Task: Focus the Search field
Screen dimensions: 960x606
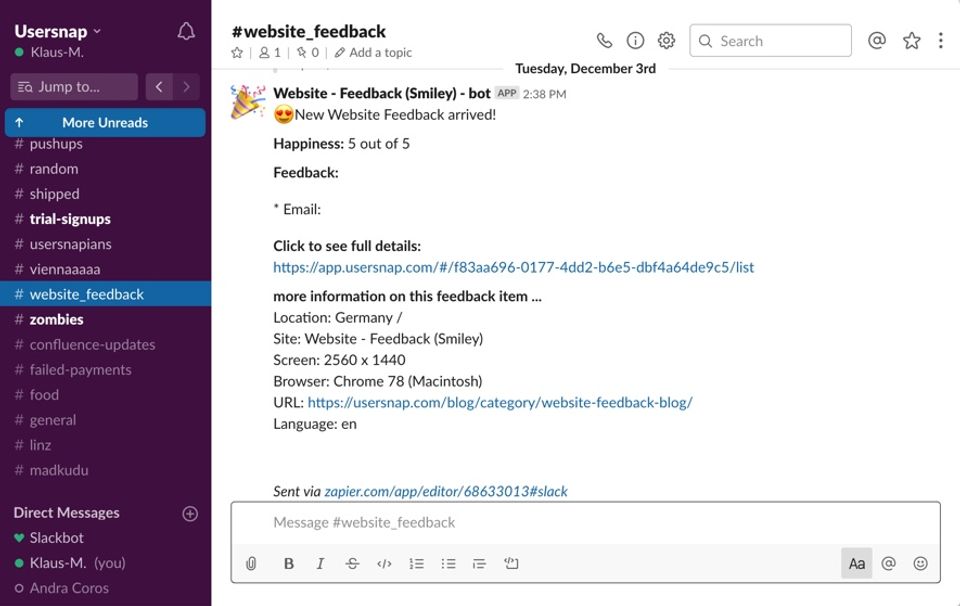Action: pos(770,41)
